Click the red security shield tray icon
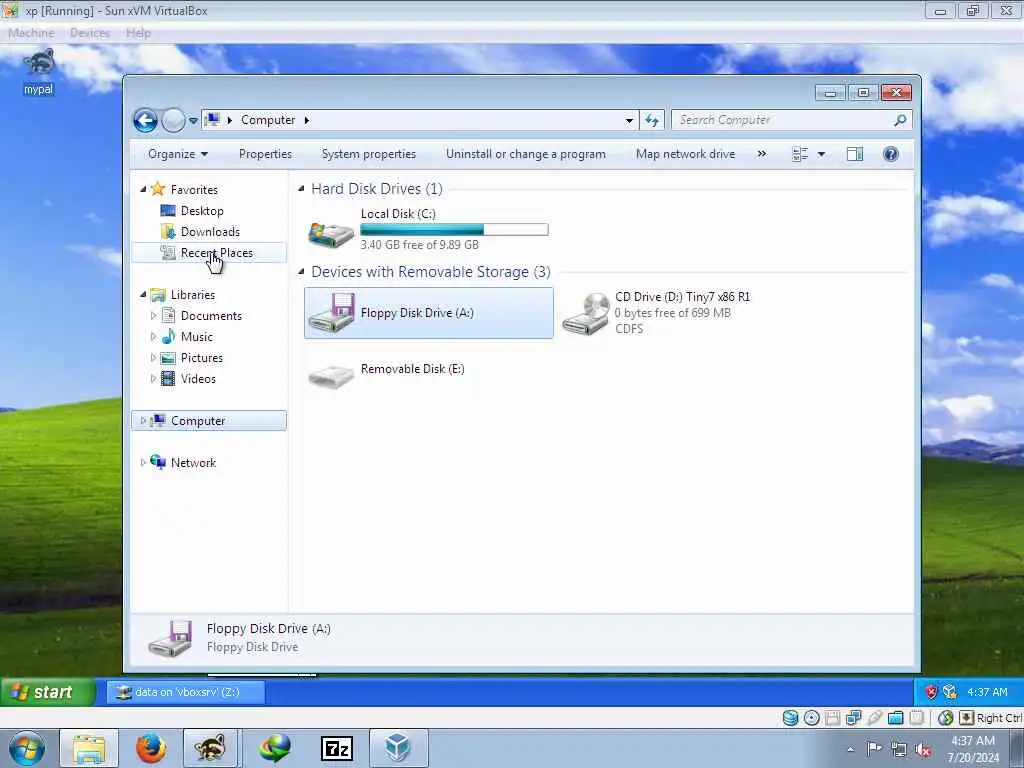1024x768 pixels. [931, 692]
